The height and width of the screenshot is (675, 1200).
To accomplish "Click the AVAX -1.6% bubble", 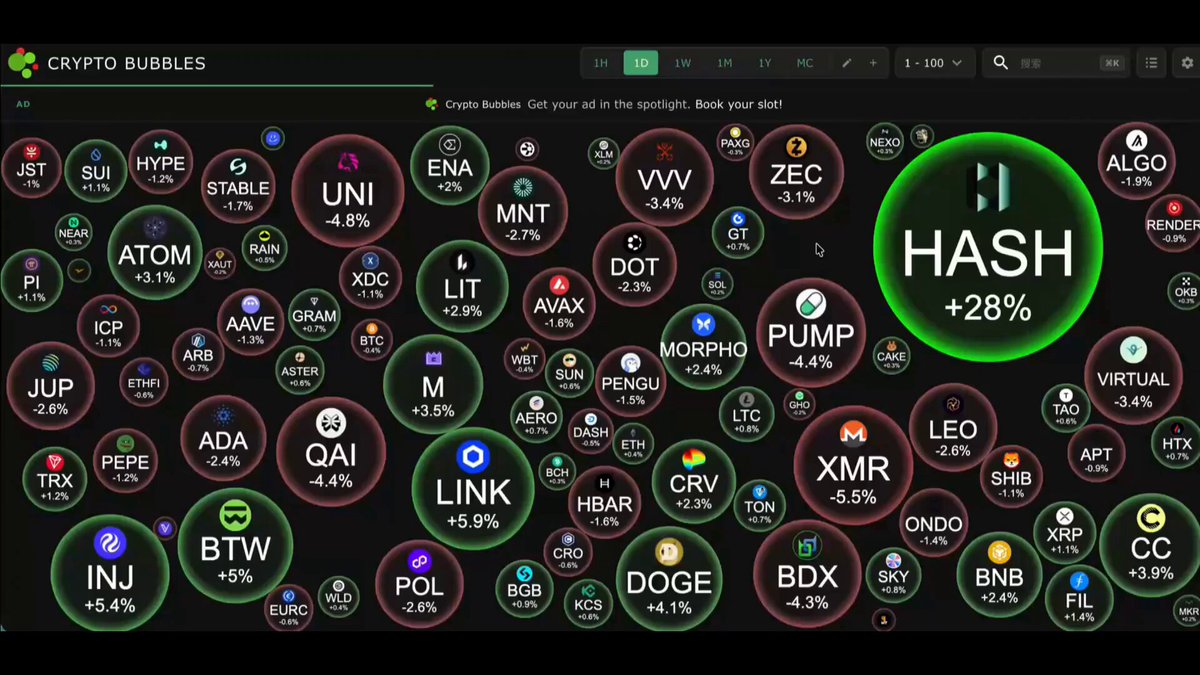I will 559,304.
